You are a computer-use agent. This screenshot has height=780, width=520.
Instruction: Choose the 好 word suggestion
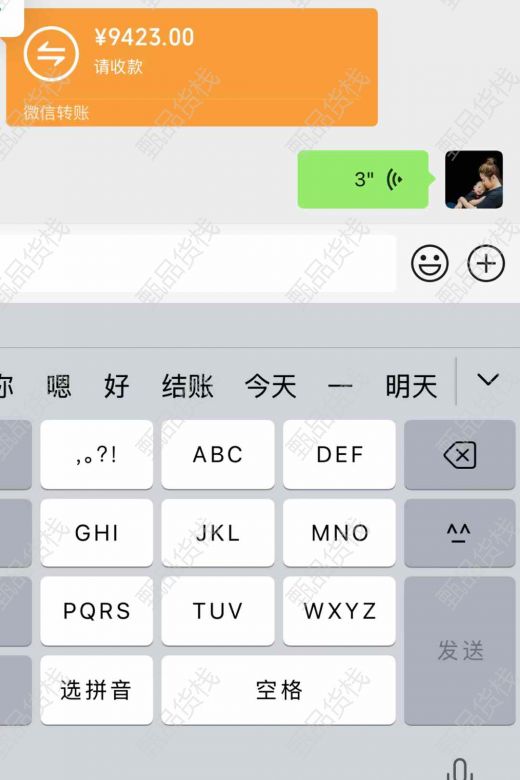(x=116, y=387)
